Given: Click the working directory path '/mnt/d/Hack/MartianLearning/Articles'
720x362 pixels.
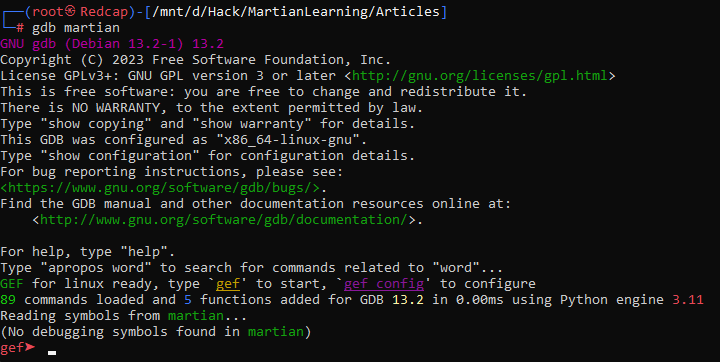Looking at the screenshot, I should (296, 12).
